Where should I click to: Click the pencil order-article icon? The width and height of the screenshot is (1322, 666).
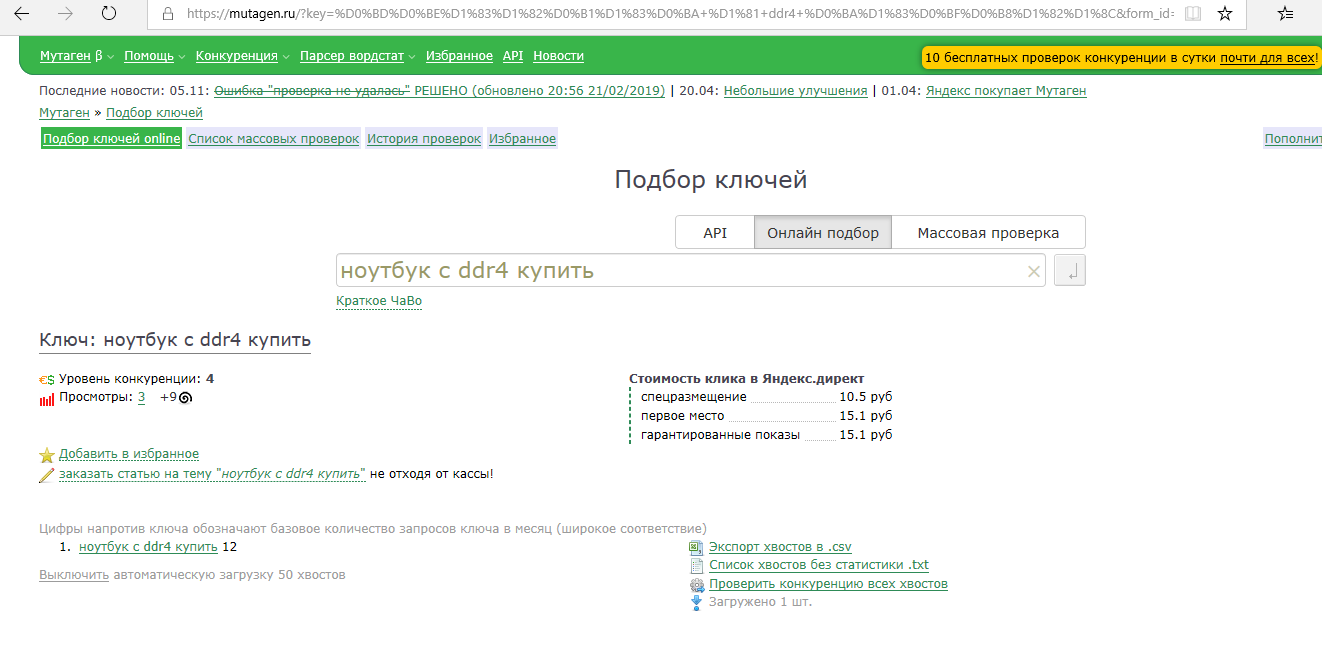click(46, 475)
